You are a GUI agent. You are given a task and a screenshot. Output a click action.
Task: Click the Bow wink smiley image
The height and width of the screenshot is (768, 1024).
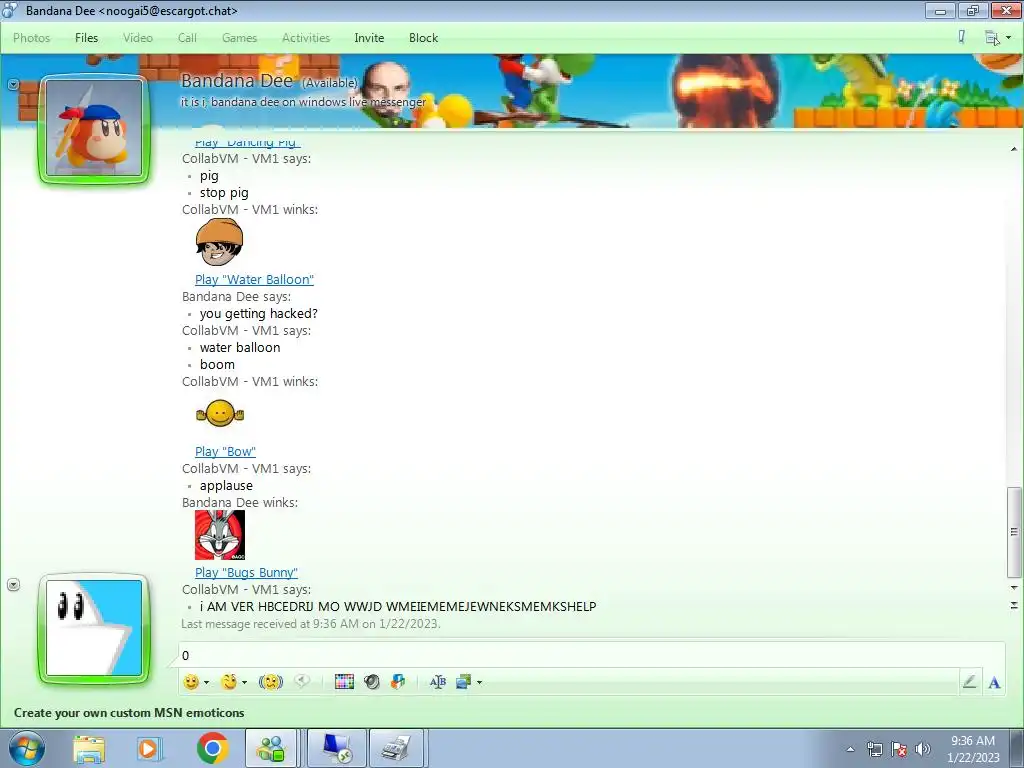(219, 413)
